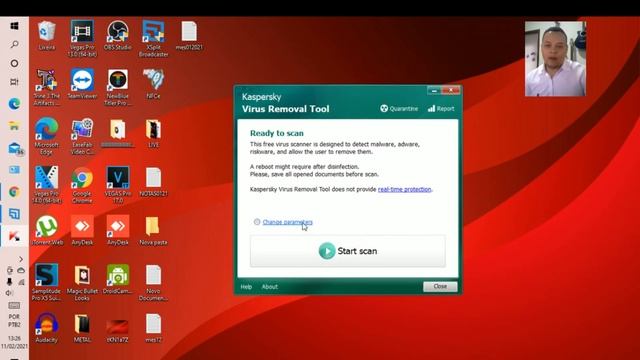Select the DroidCam desktop shortcut
The width and height of the screenshot is (640, 360).
[118, 279]
